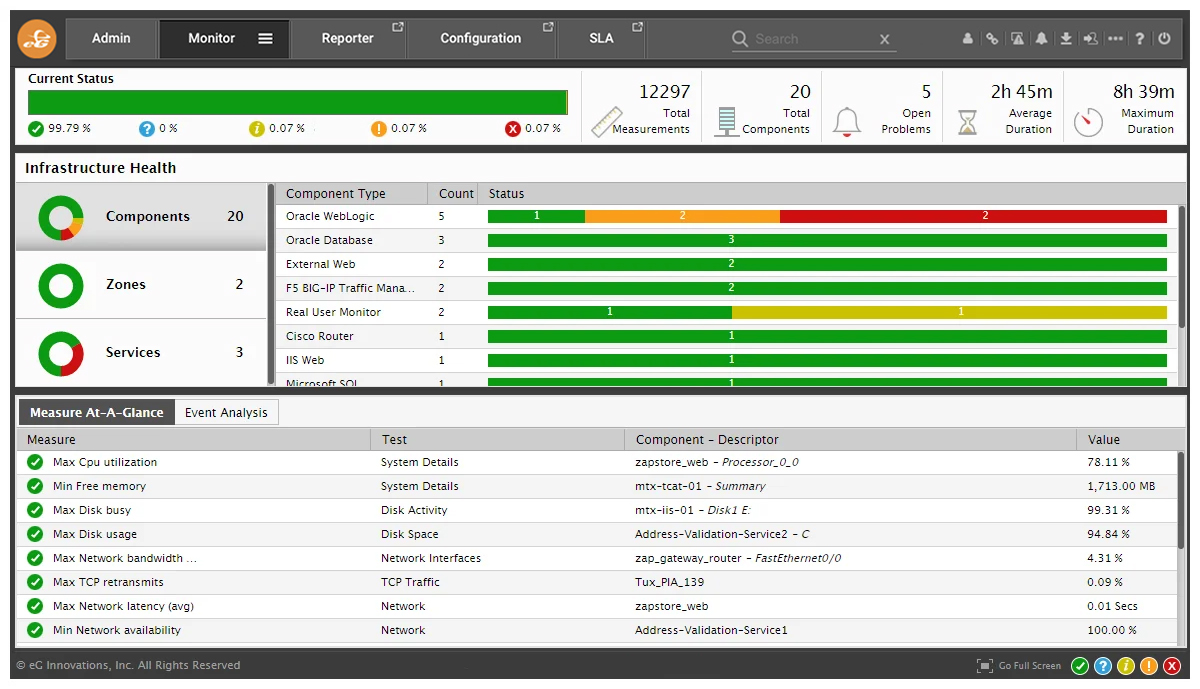Click the orange segment of Oracle WebLogic bar
Viewport: 1200px width, 689px height.
(x=682, y=216)
